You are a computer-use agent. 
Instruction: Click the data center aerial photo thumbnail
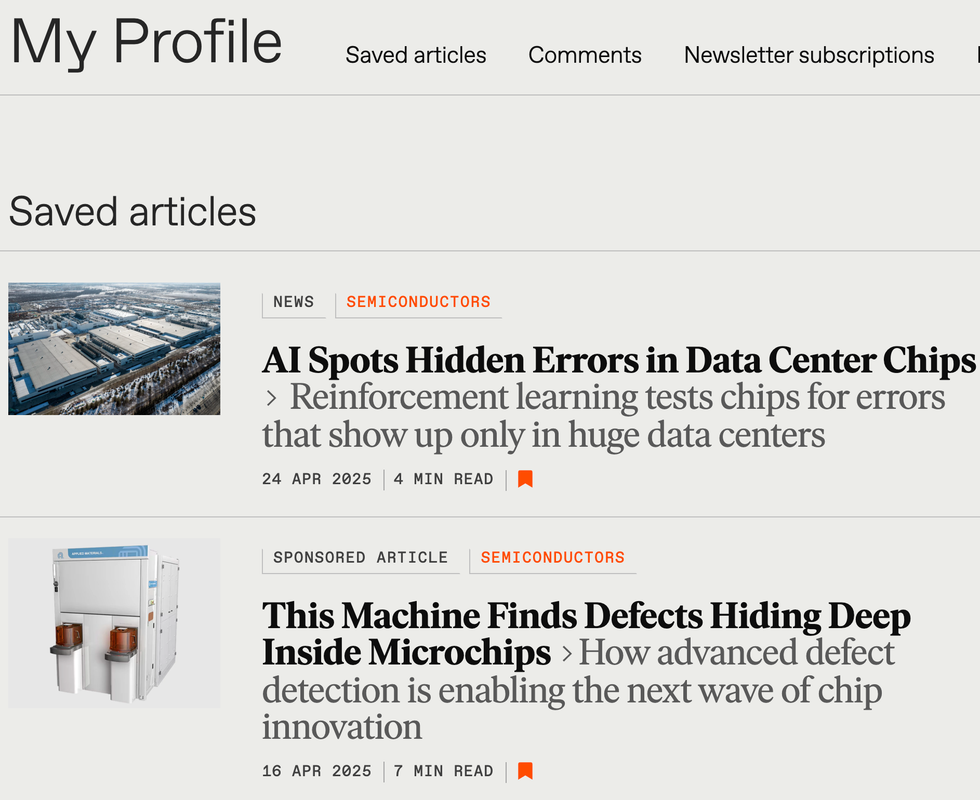coord(114,347)
